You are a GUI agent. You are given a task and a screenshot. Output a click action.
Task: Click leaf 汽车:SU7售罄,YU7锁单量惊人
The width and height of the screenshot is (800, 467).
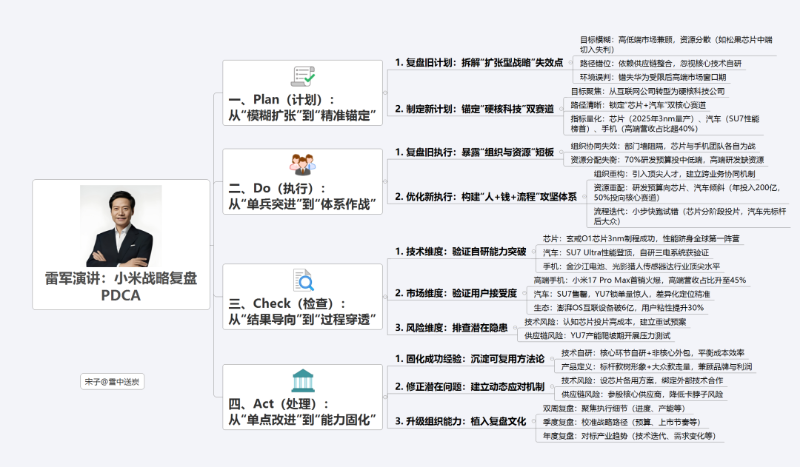pyautogui.click(x=621, y=294)
